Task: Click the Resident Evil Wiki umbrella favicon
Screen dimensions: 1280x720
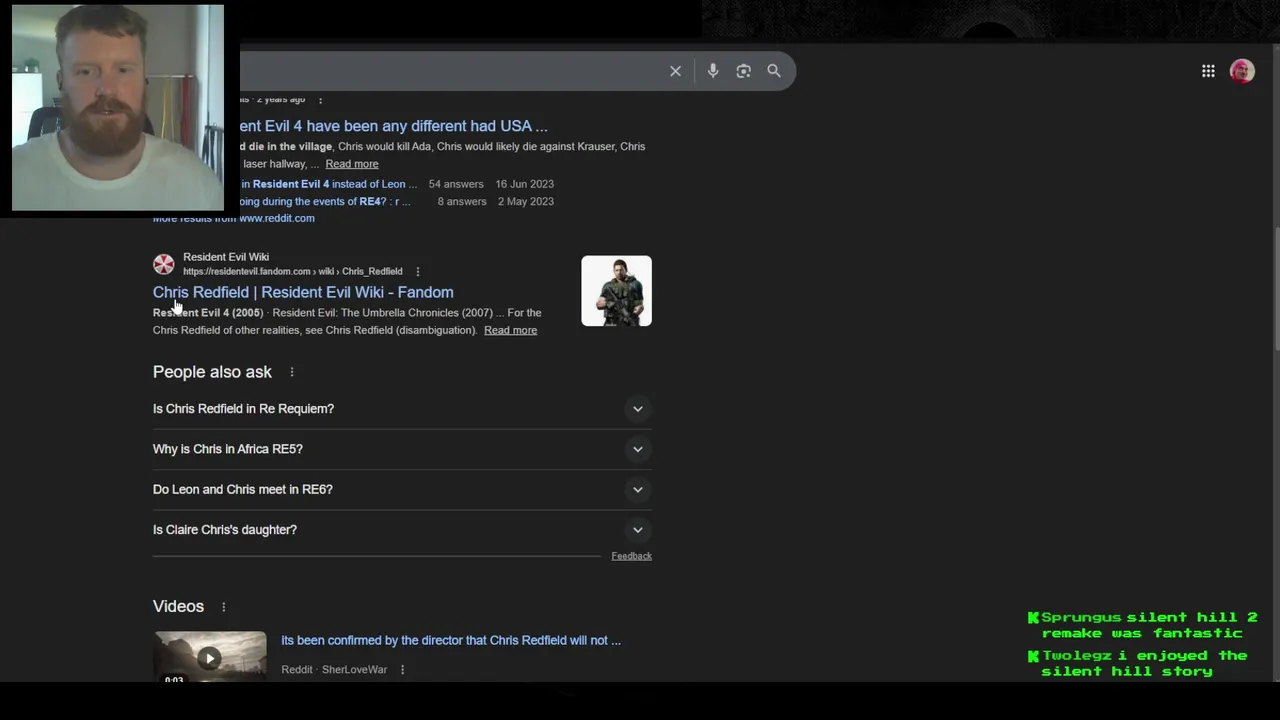Action: [164, 264]
